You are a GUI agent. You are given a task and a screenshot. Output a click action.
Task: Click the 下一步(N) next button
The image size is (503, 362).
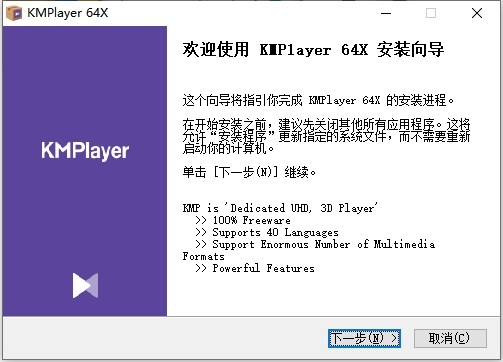[364, 338]
